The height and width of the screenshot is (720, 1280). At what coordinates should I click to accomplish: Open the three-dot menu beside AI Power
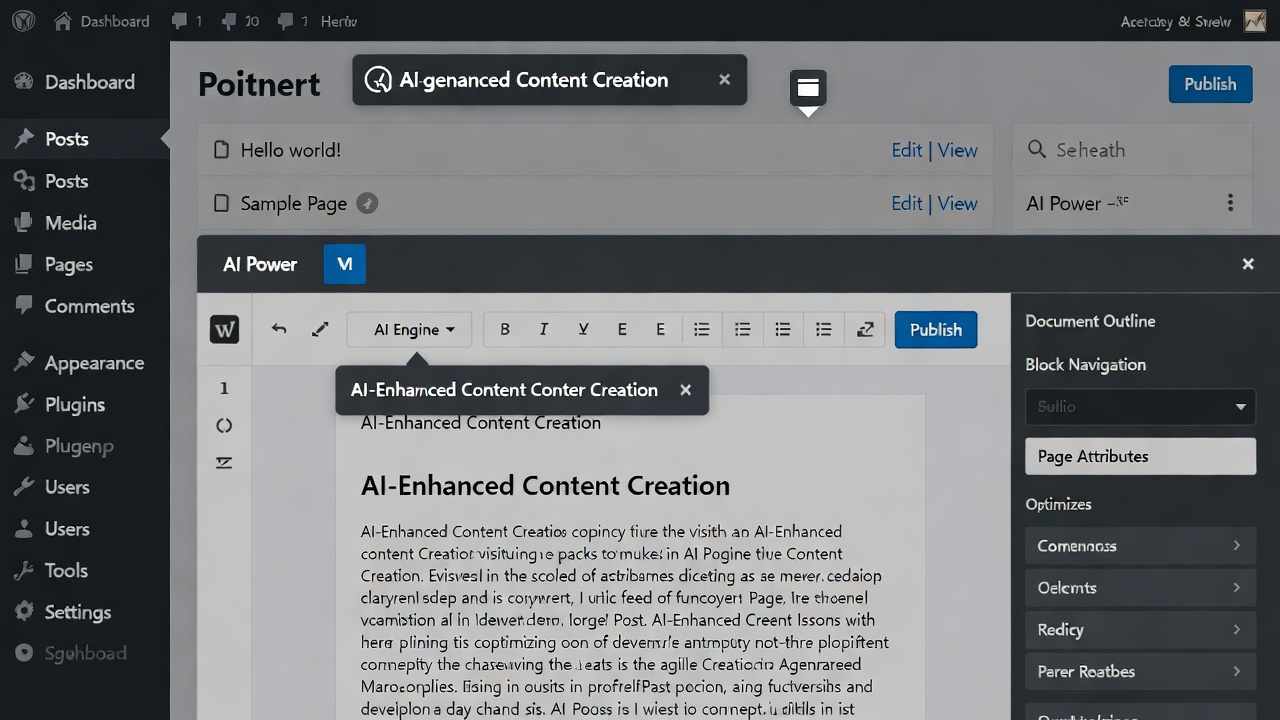1230,203
